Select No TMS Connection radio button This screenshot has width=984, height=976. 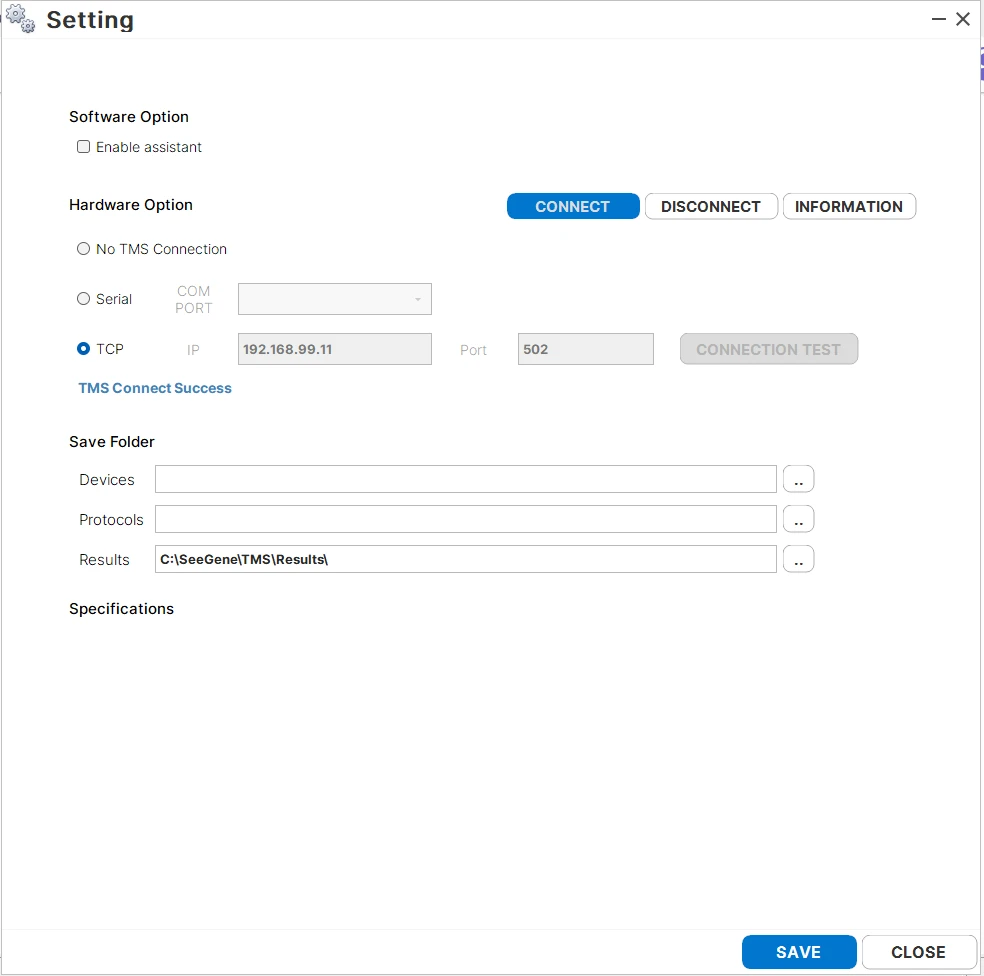[83, 249]
